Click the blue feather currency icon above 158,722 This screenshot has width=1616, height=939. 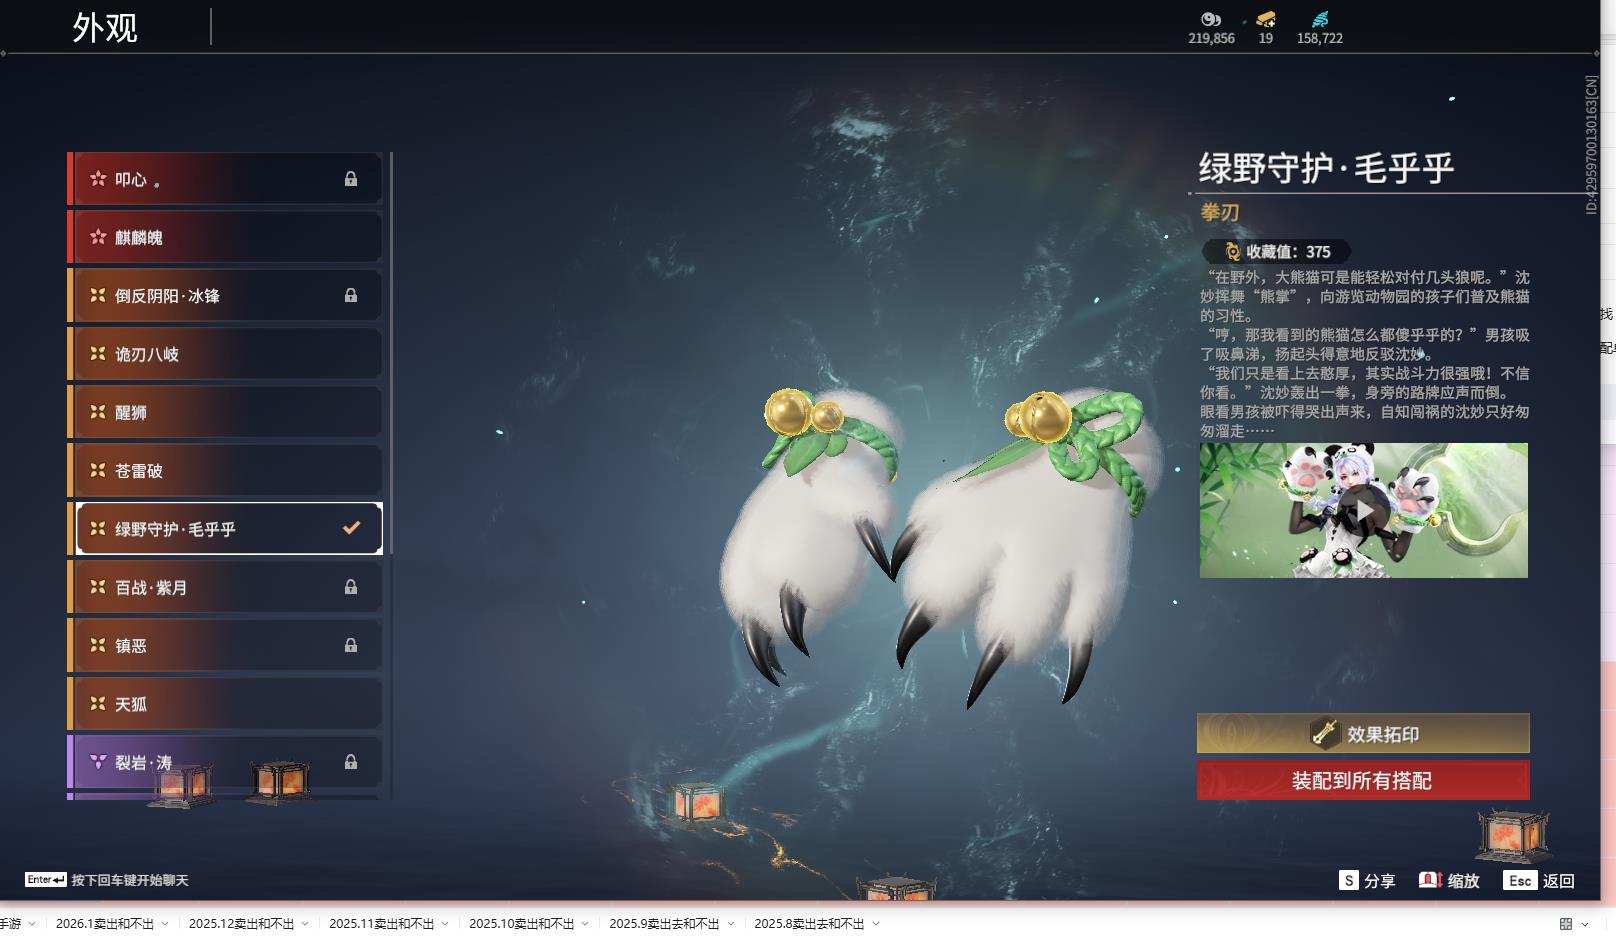[x=1320, y=19]
